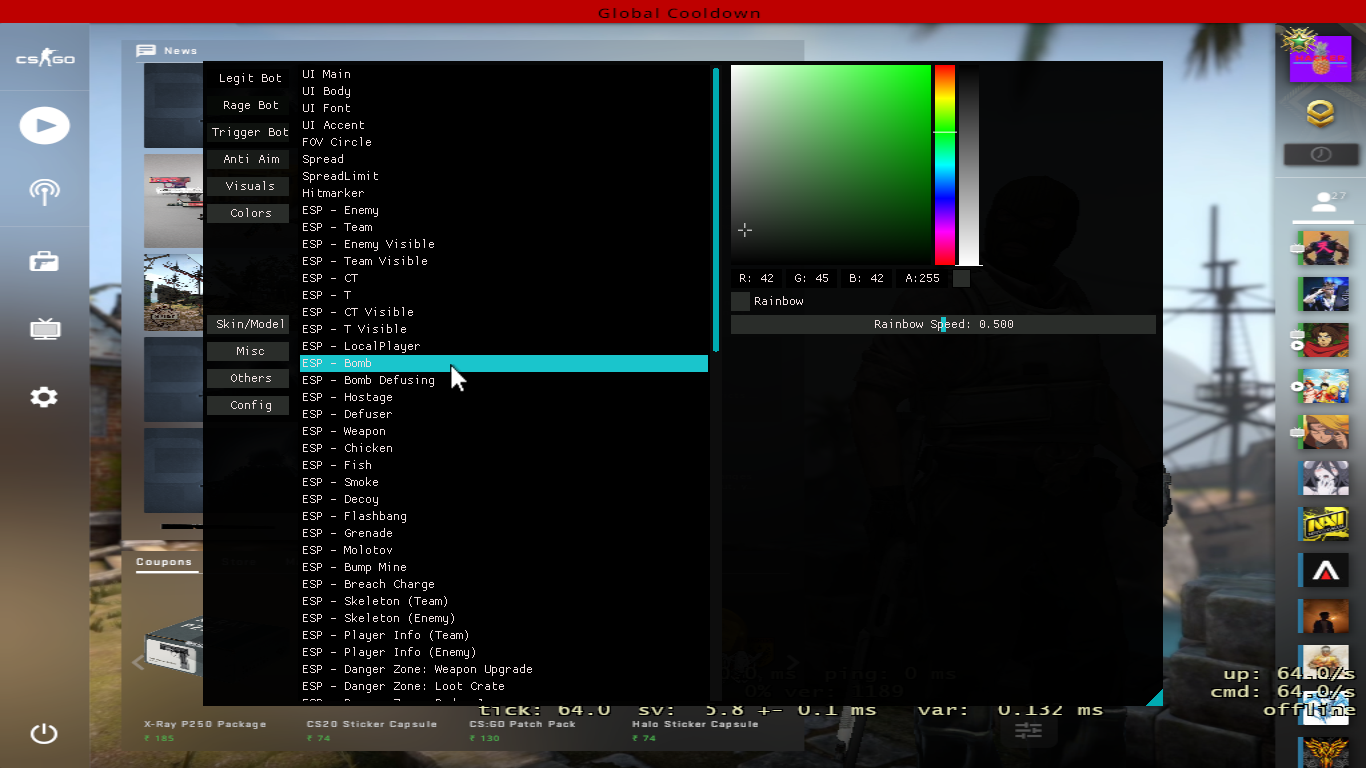The image size is (1366, 768).
Task: Open the Visuals tab
Action: [x=250, y=186]
